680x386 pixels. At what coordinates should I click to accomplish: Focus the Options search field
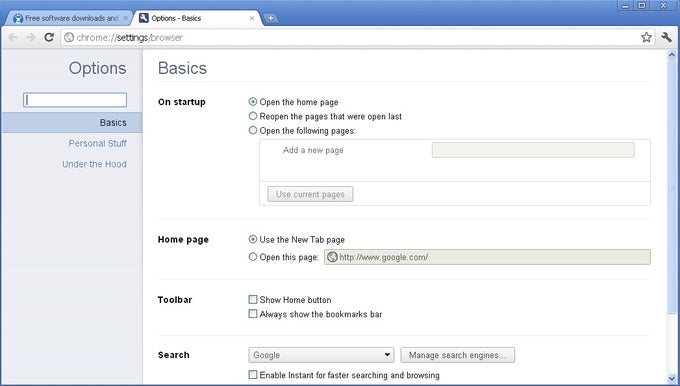pyautogui.click(x=75, y=100)
